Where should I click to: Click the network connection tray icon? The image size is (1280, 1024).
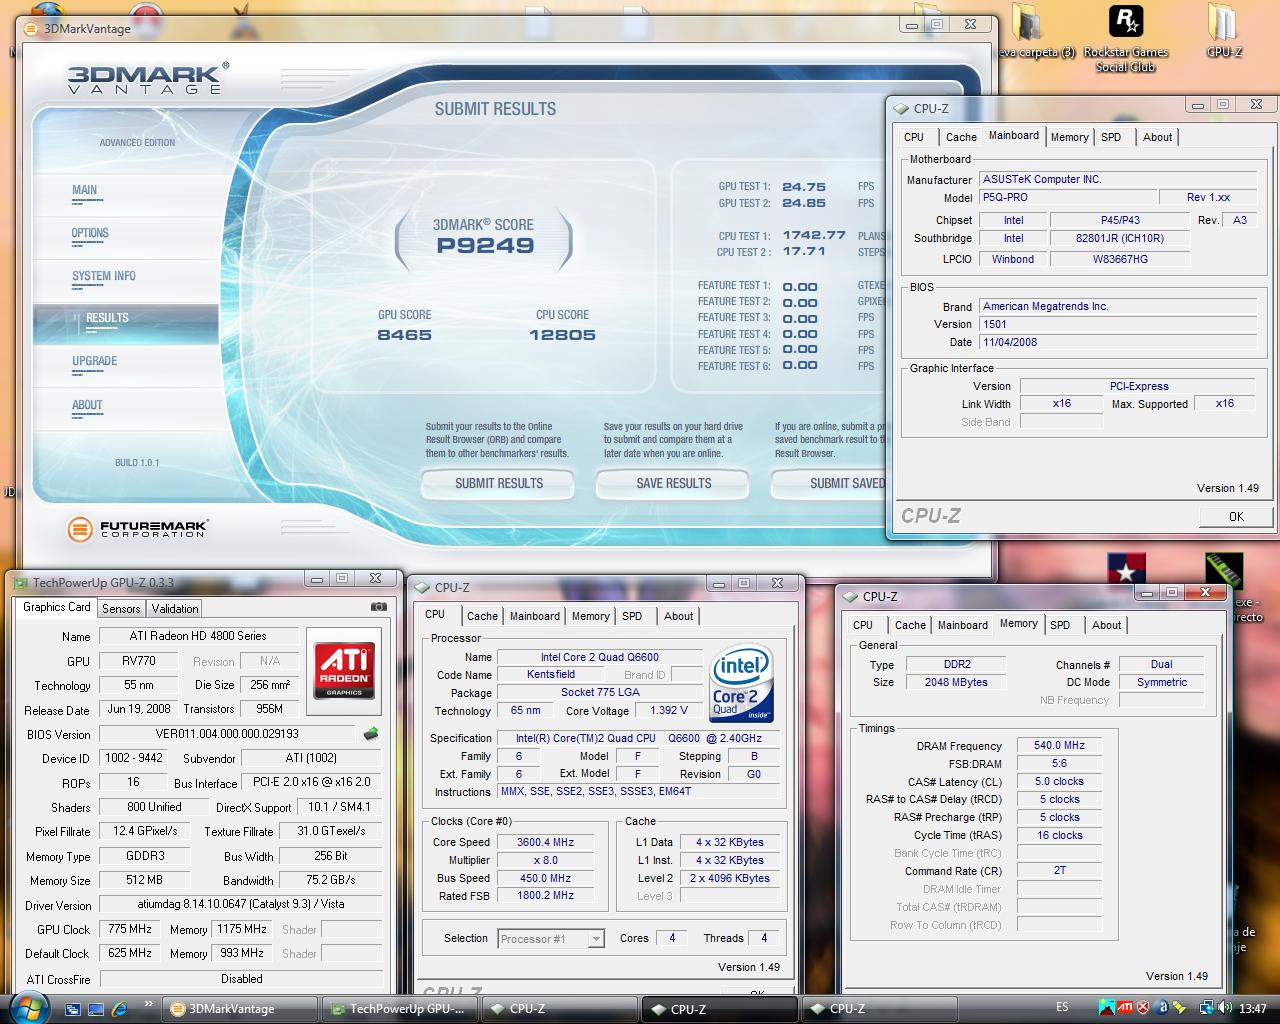1207,1007
